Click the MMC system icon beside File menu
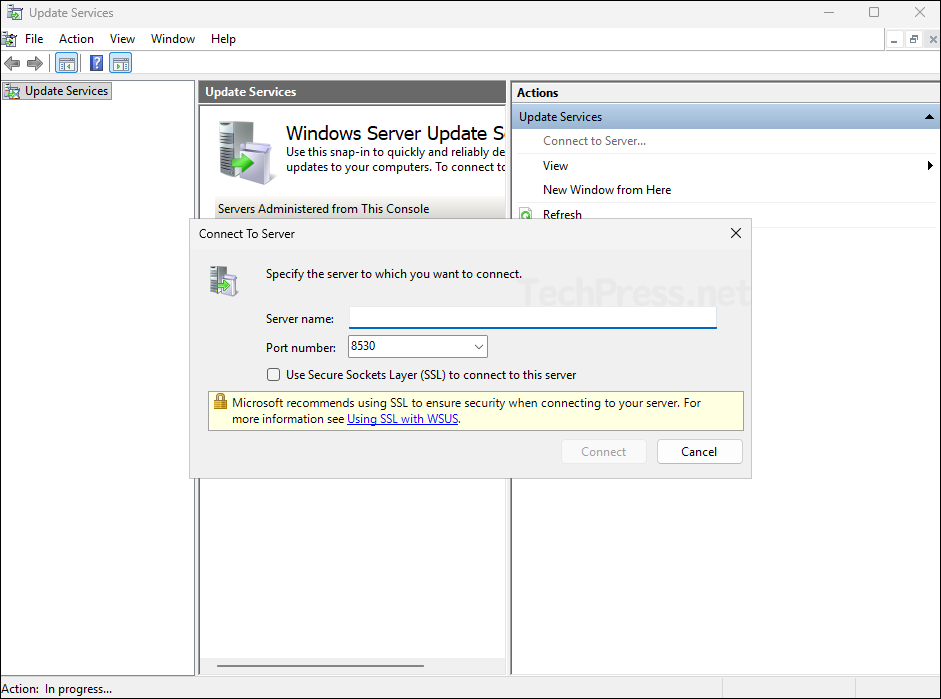Image resolution: width=941 pixels, height=699 pixels. [x=9, y=39]
